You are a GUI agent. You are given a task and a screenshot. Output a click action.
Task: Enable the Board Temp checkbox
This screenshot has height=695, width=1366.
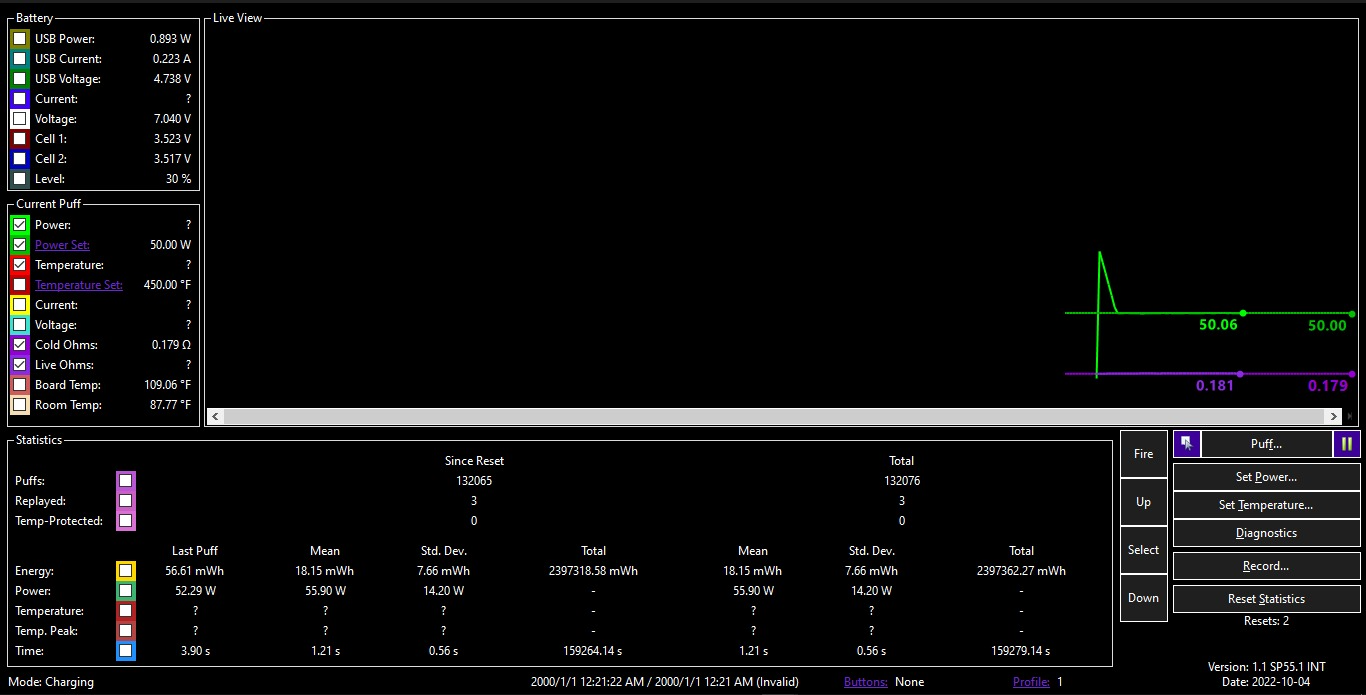coord(19,385)
